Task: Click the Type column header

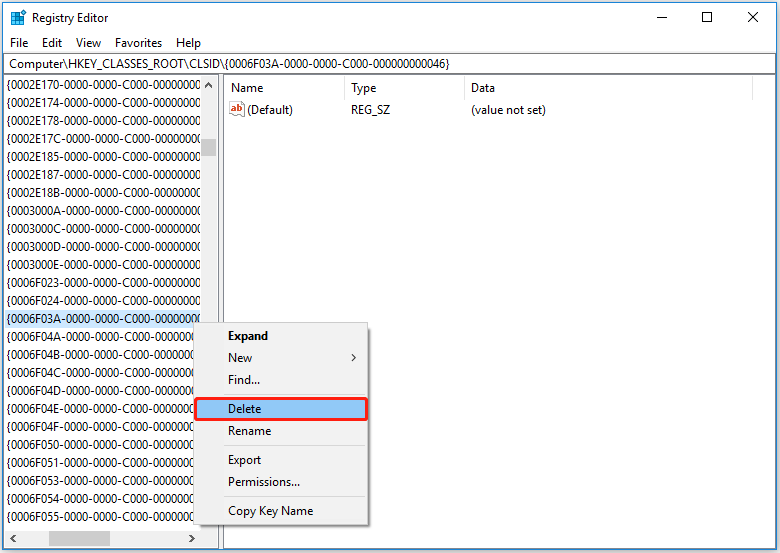Action: (404, 88)
